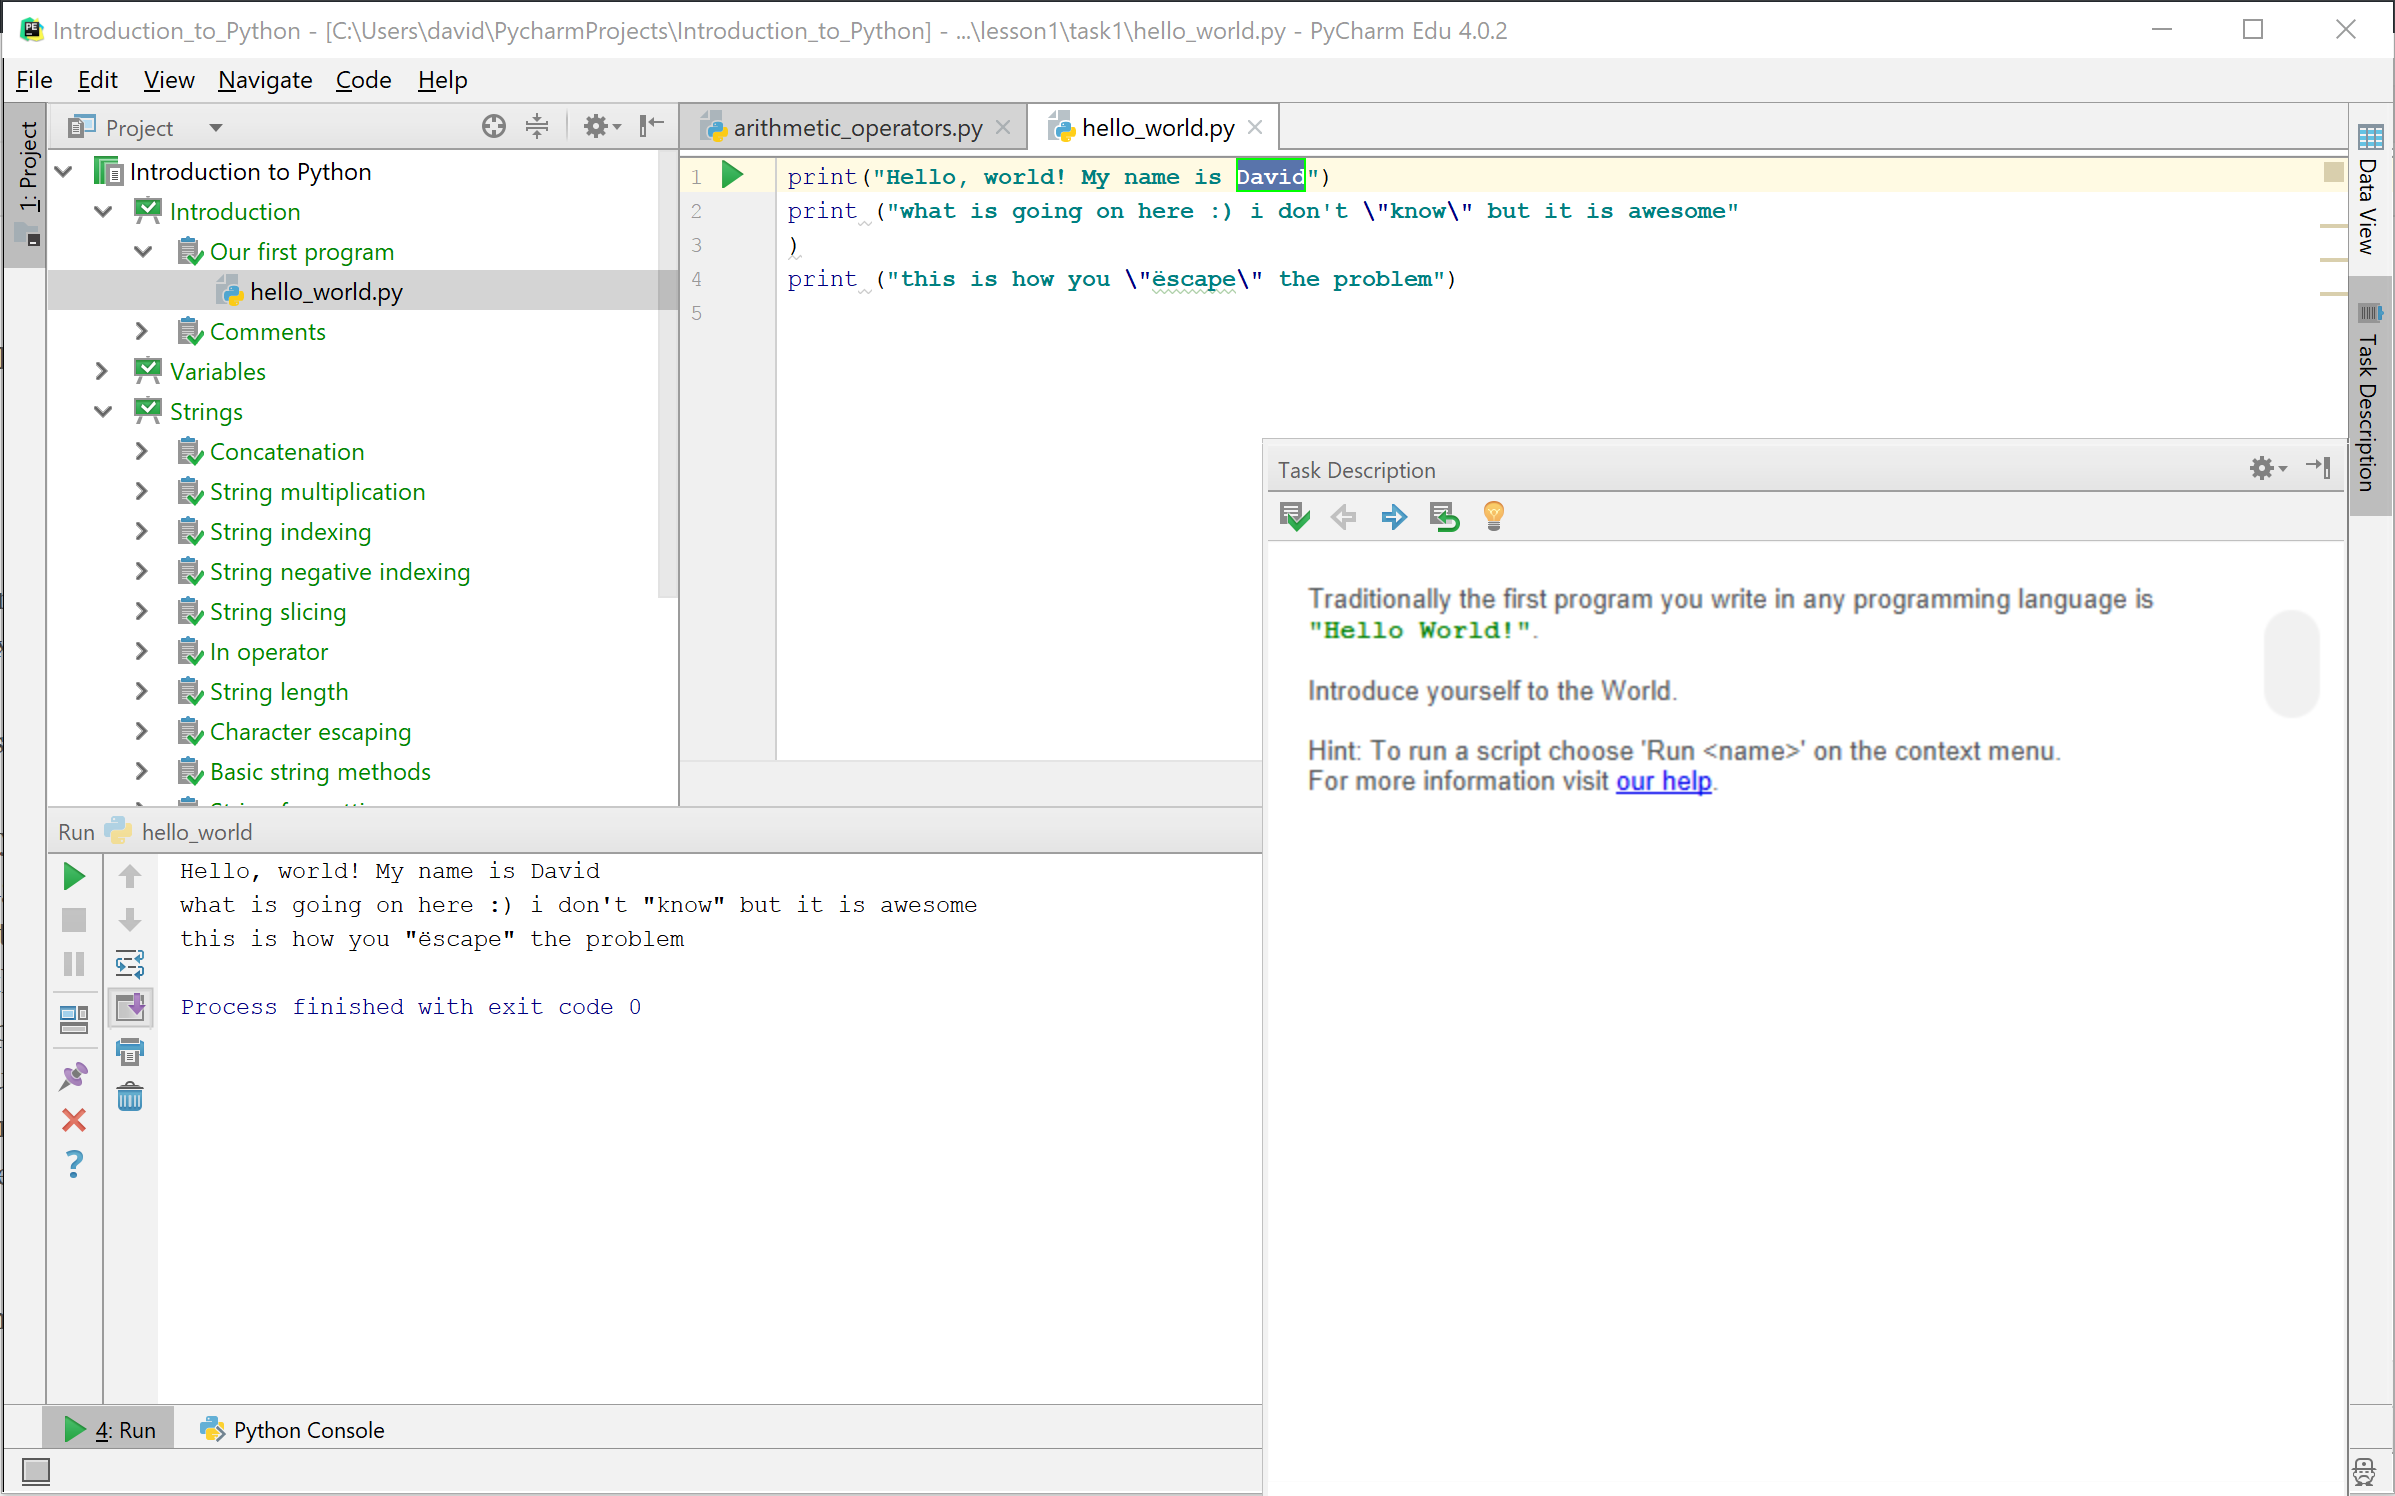Image resolution: width=2395 pixels, height=1496 pixels.
Task: Select hello_world.py in project tree
Action: (x=326, y=292)
